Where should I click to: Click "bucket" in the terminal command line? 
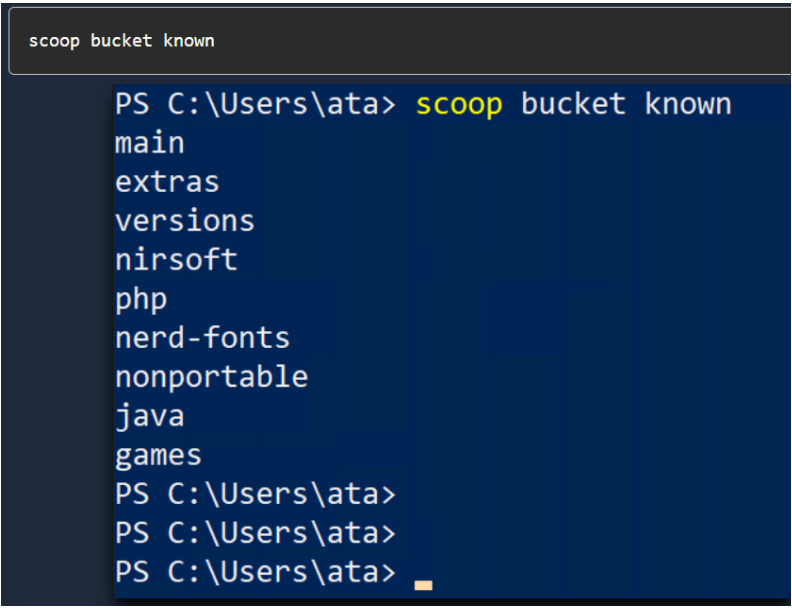(x=573, y=104)
